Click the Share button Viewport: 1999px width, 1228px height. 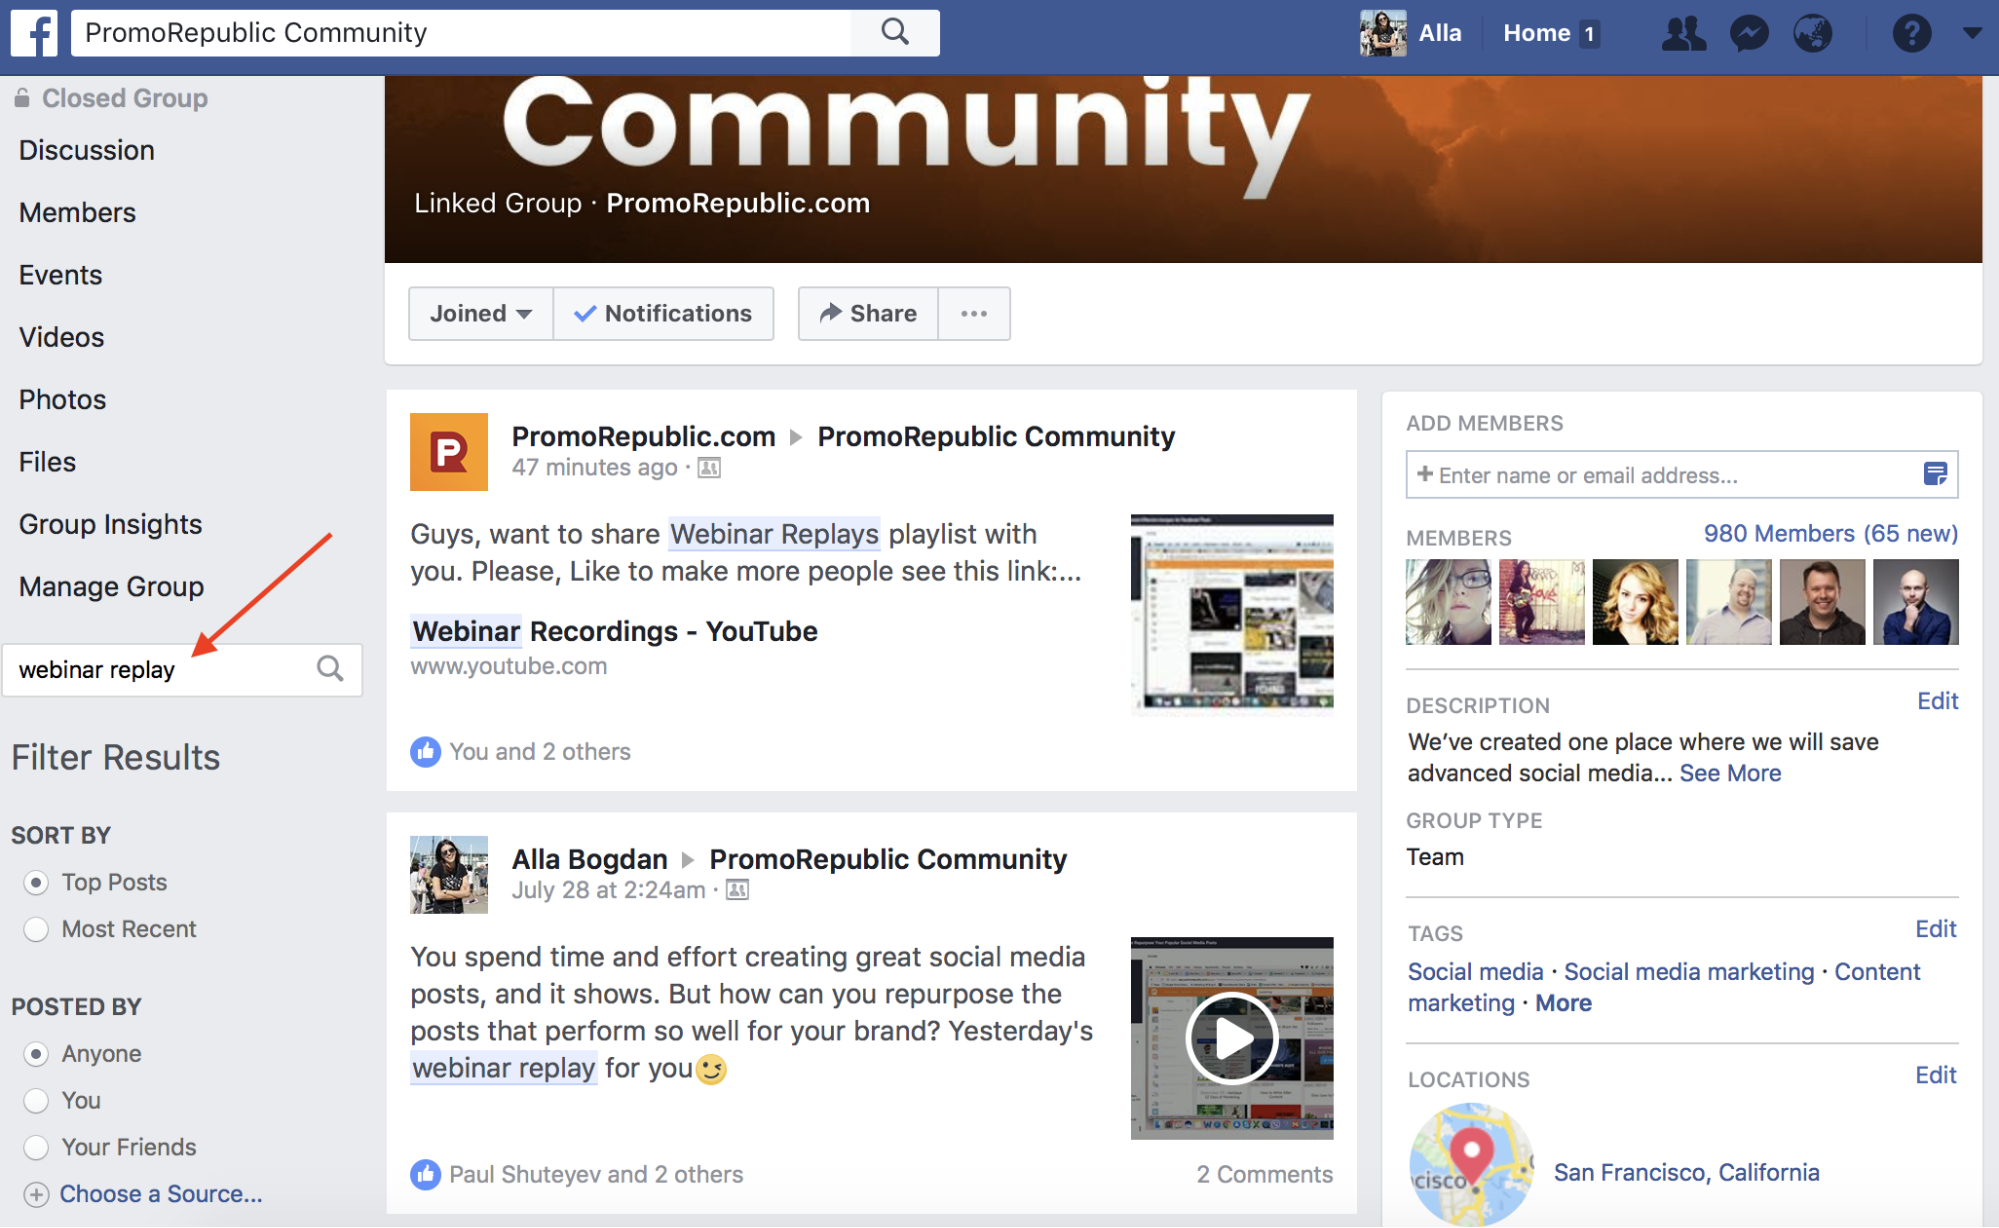click(x=868, y=313)
